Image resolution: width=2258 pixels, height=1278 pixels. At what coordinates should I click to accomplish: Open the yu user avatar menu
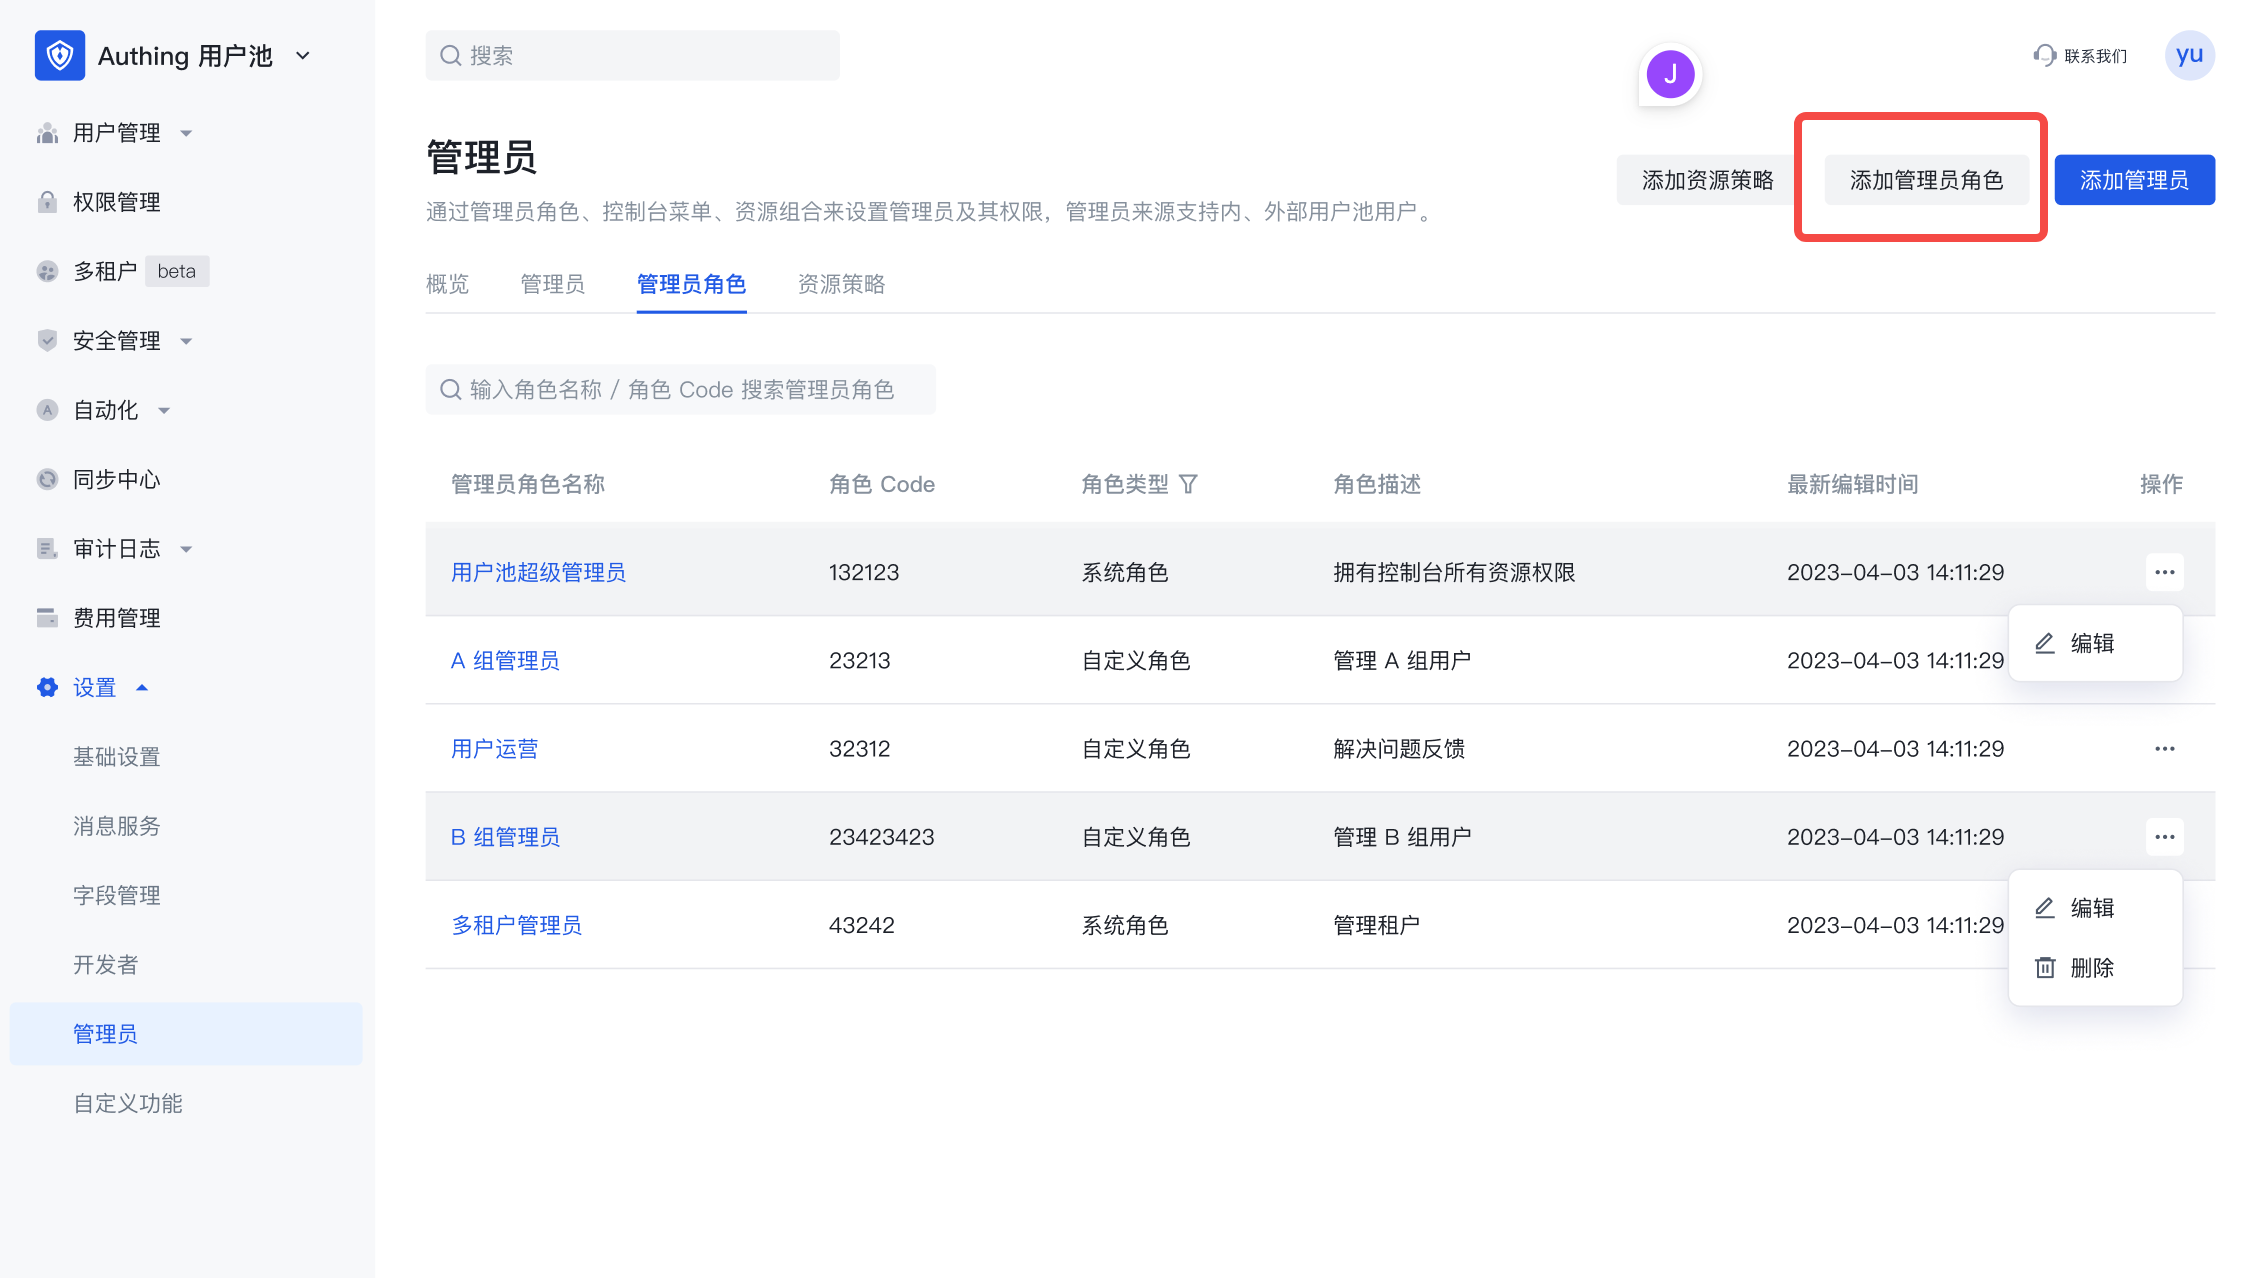tap(2189, 55)
